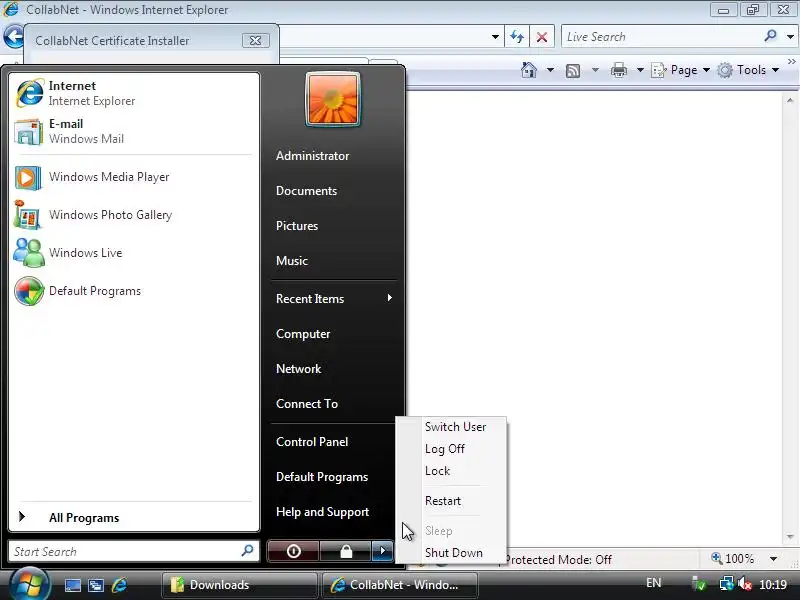The height and width of the screenshot is (600, 800).
Task: Open the Tools menu
Action: point(748,70)
